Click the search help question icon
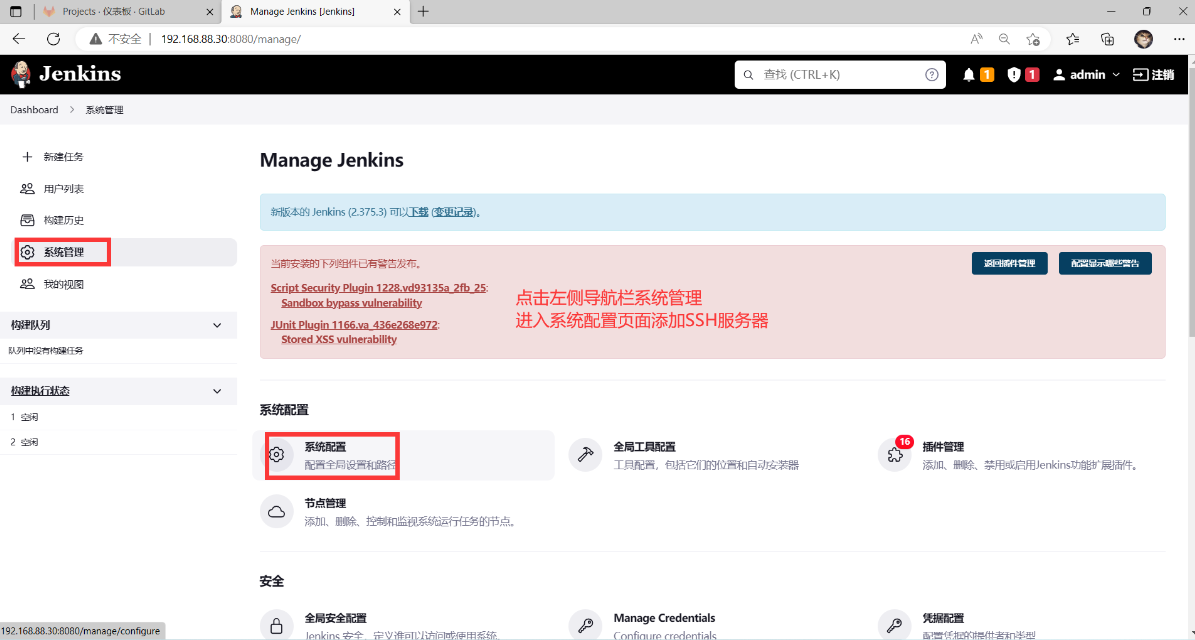The width and height of the screenshot is (1195, 640). pyautogui.click(x=931, y=75)
